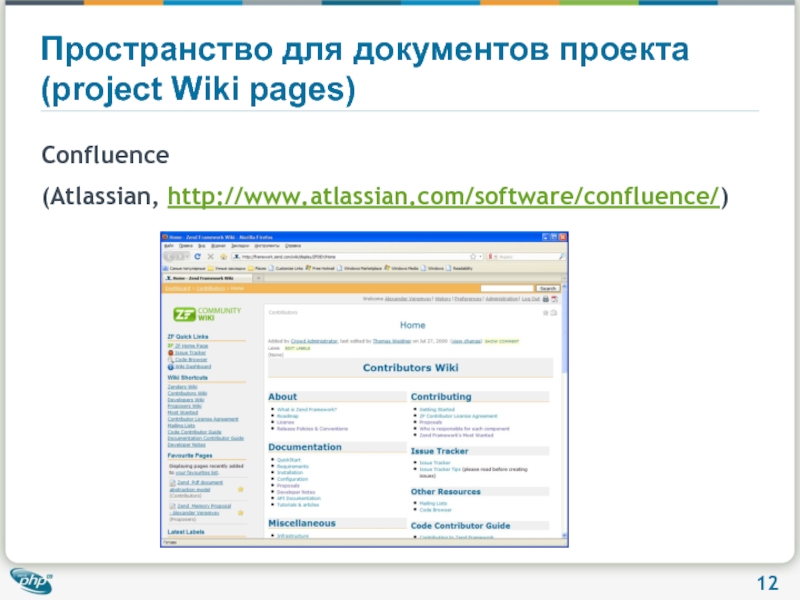Reload the page with Firefox refresh icon
Screen dimensions: 800x600
point(200,257)
